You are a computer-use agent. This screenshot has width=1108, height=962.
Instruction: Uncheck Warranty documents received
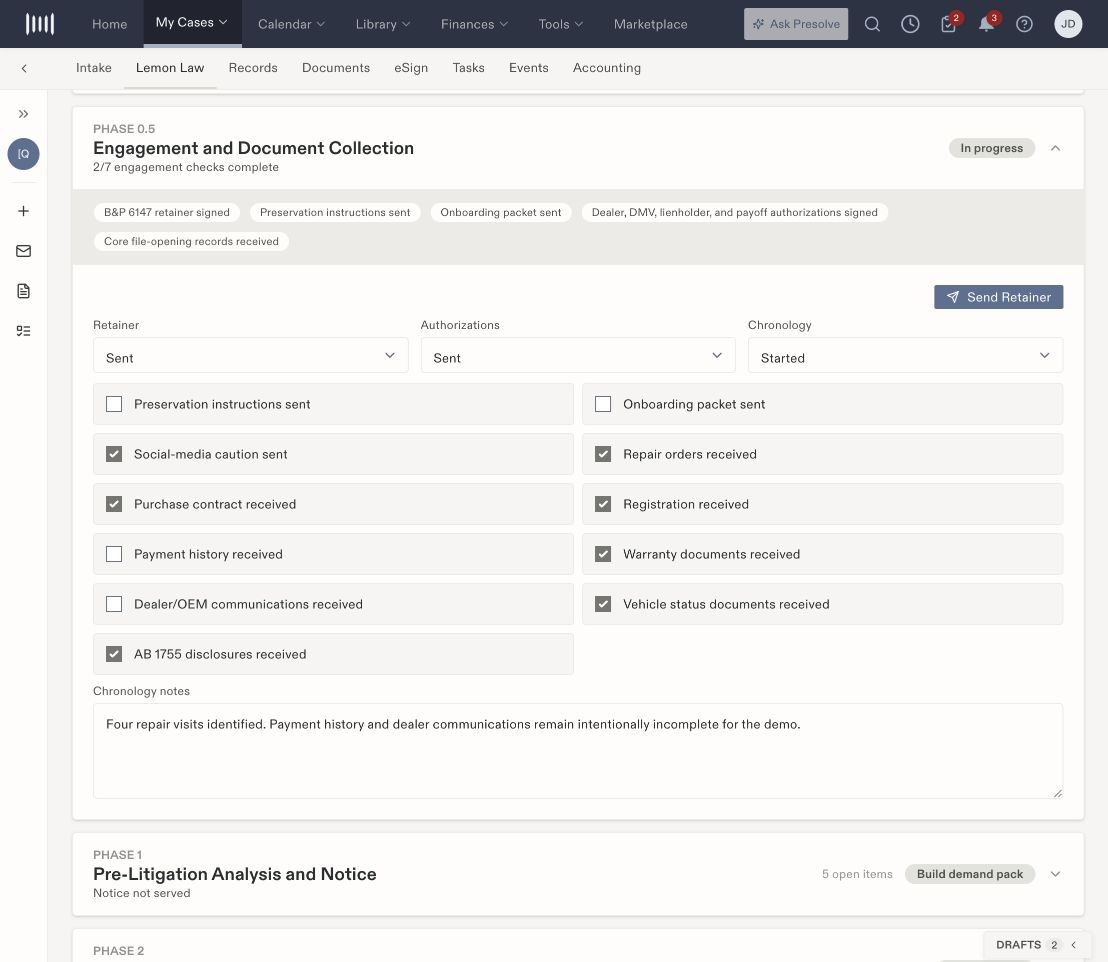click(603, 554)
